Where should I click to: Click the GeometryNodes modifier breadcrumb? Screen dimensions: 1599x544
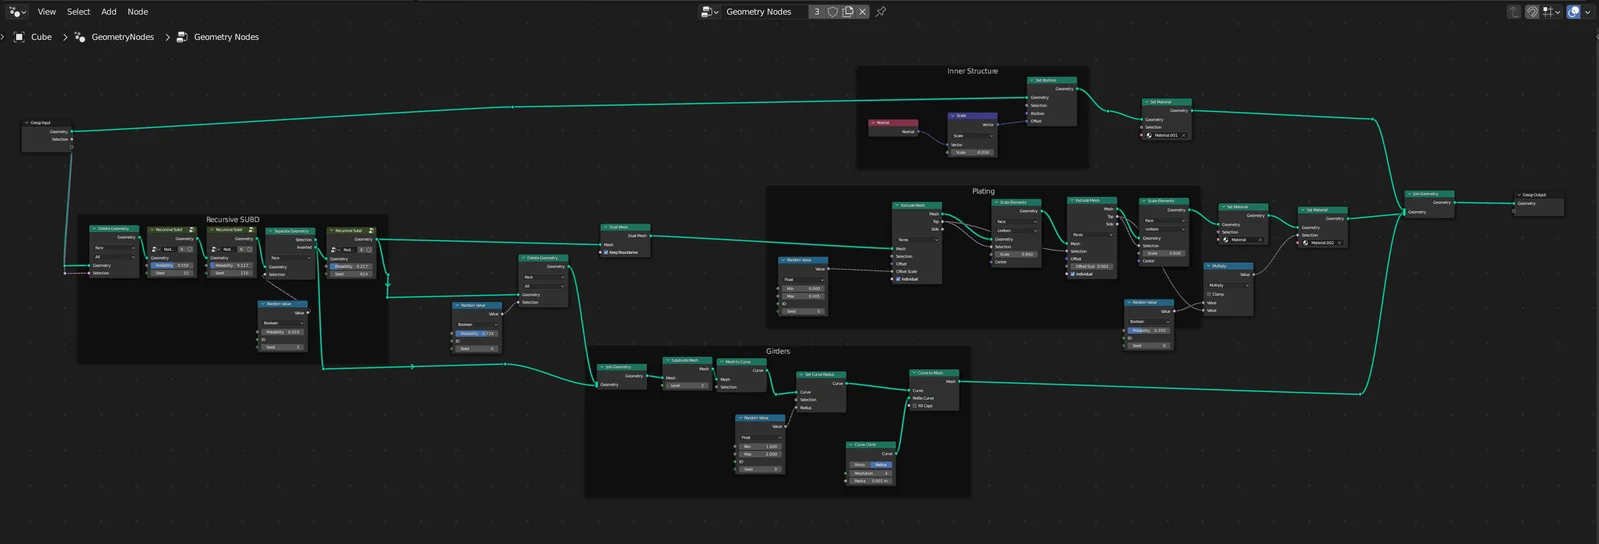[x=122, y=37]
